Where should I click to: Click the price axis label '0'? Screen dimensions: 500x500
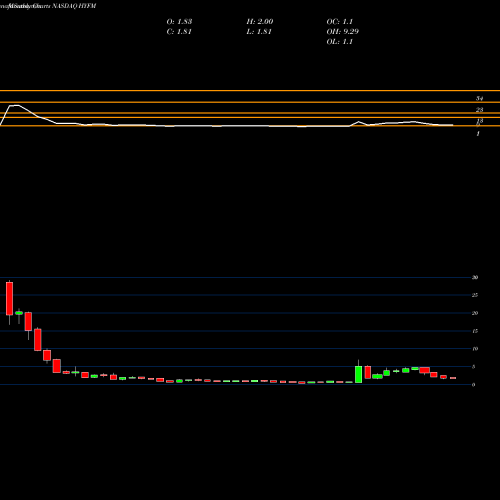click(473, 385)
